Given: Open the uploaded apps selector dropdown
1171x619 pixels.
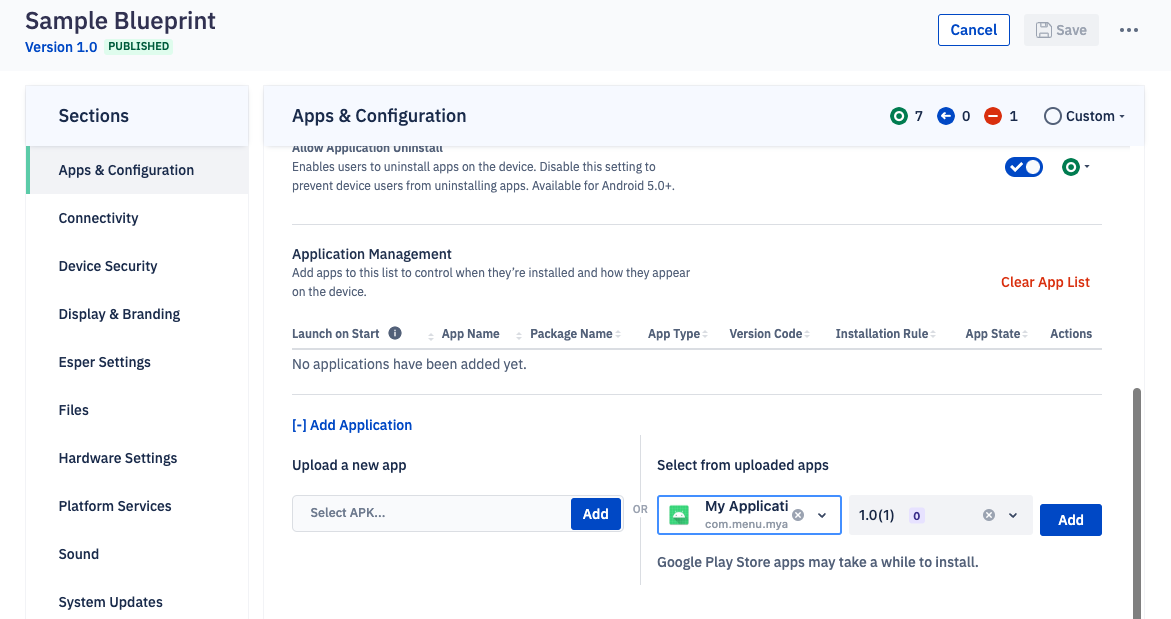Looking at the screenshot, I should tap(822, 514).
